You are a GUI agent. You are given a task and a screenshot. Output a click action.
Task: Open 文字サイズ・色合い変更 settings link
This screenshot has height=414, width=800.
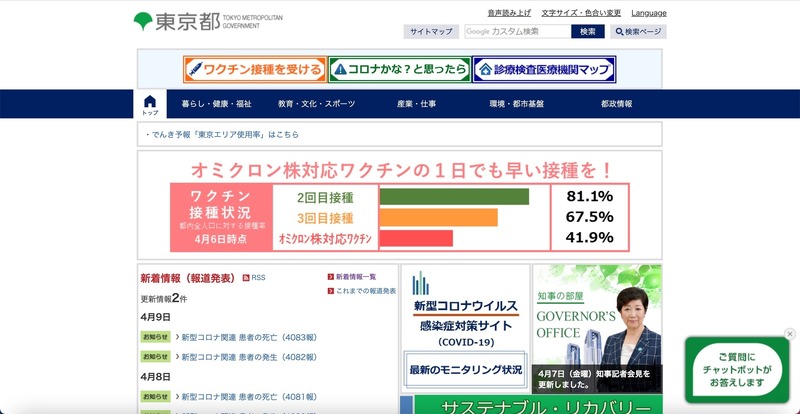[581, 13]
